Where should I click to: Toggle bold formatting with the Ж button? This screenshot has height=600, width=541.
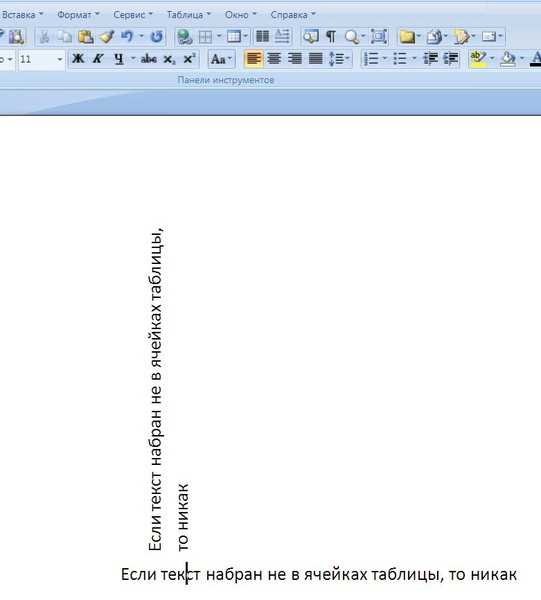(x=78, y=59)
